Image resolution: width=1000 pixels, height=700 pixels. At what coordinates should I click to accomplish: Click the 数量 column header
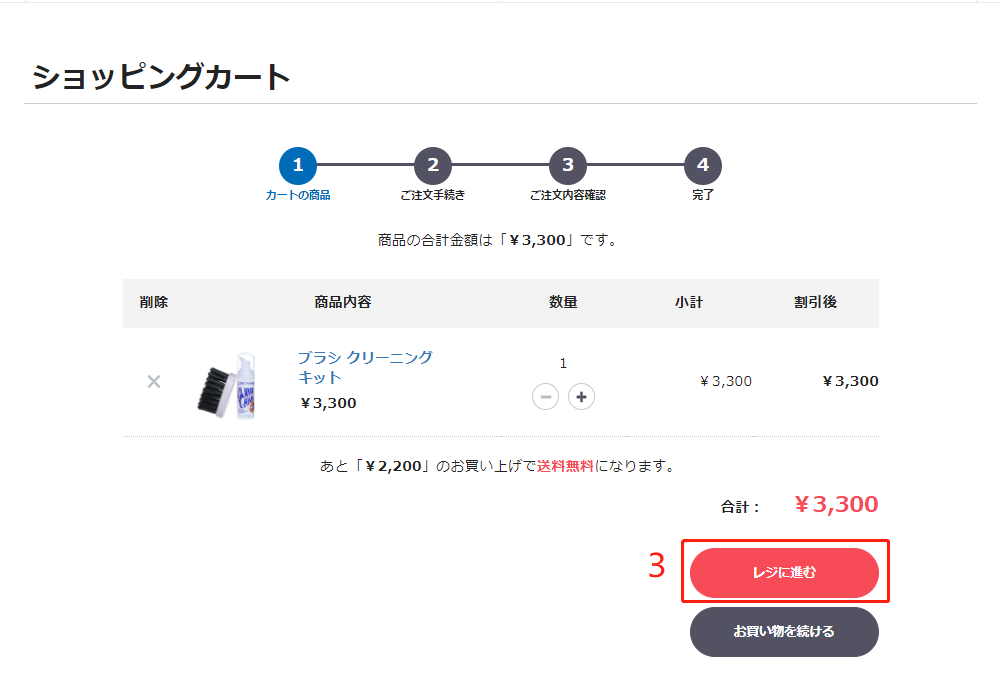pyautogui.click(x=563, y=302)
